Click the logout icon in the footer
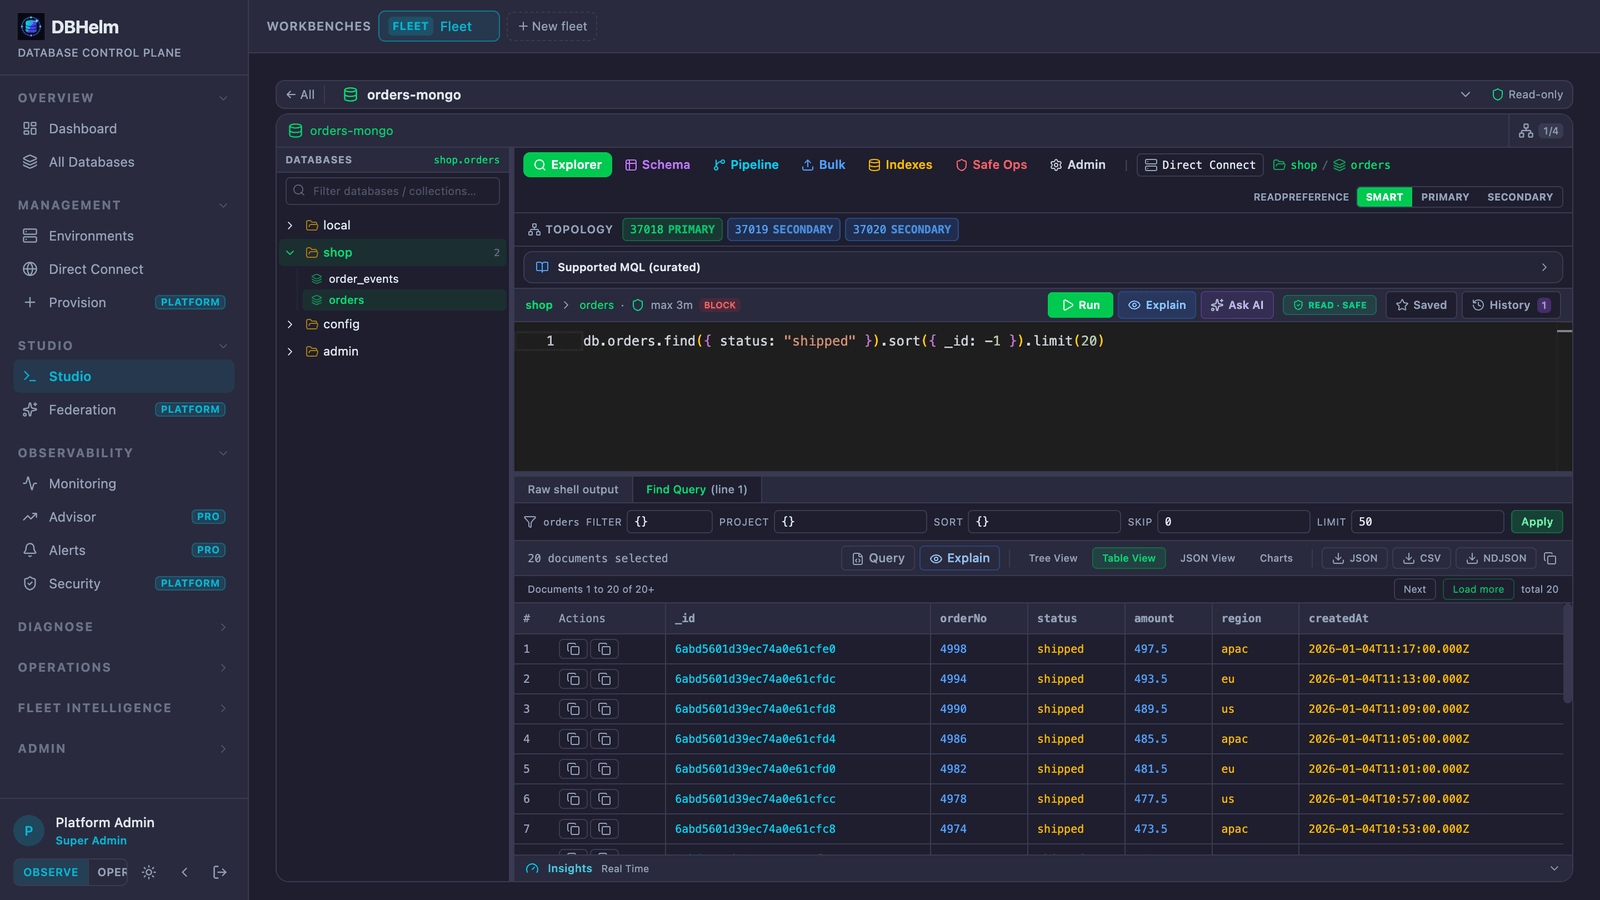The image size is (1600, 900). pos(220,872)
